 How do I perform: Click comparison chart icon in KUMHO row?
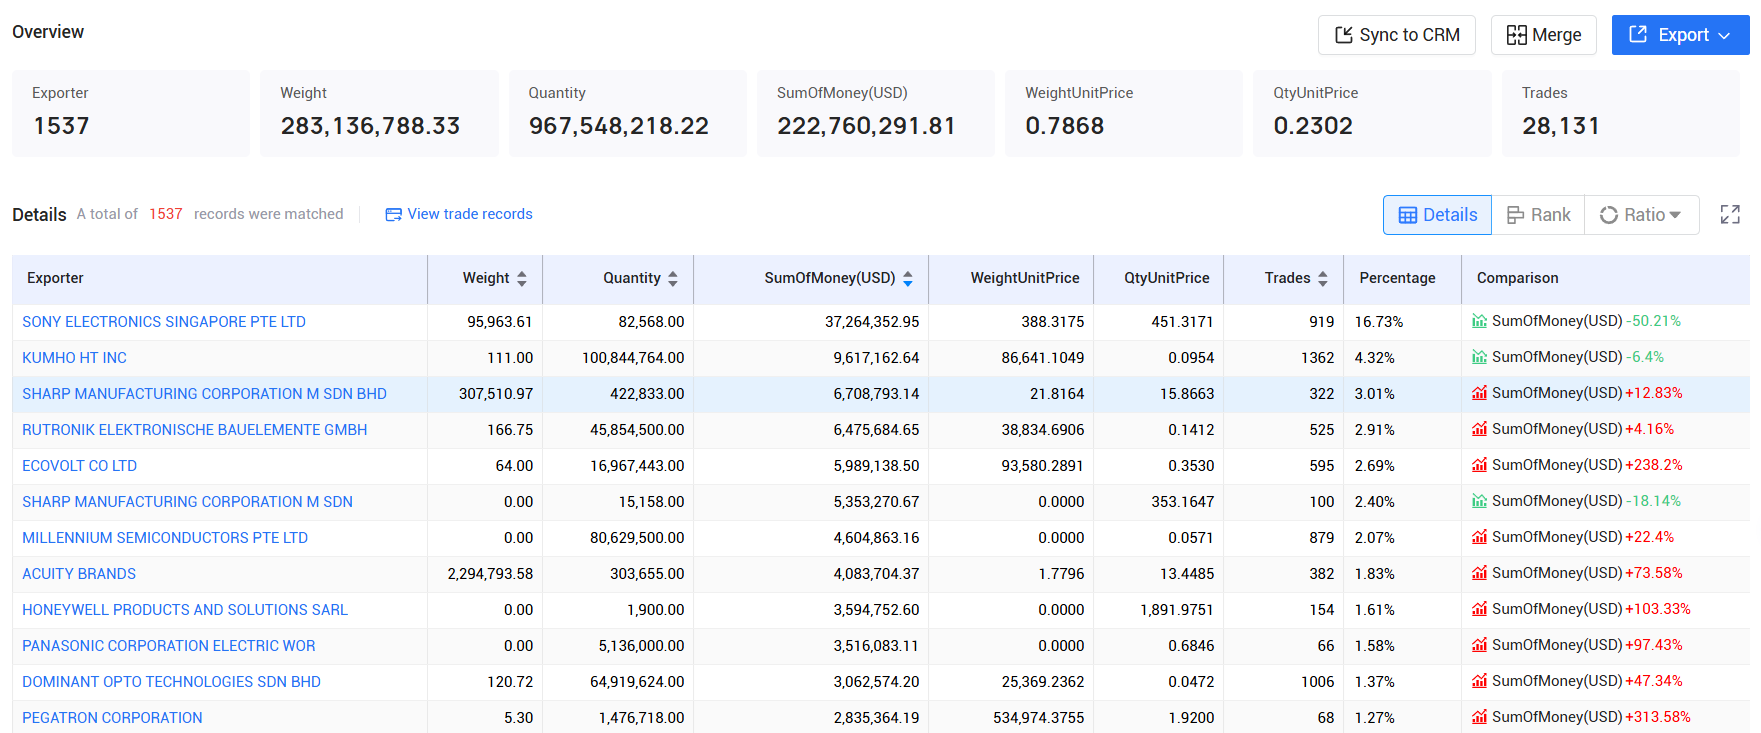click(1480, 357)
